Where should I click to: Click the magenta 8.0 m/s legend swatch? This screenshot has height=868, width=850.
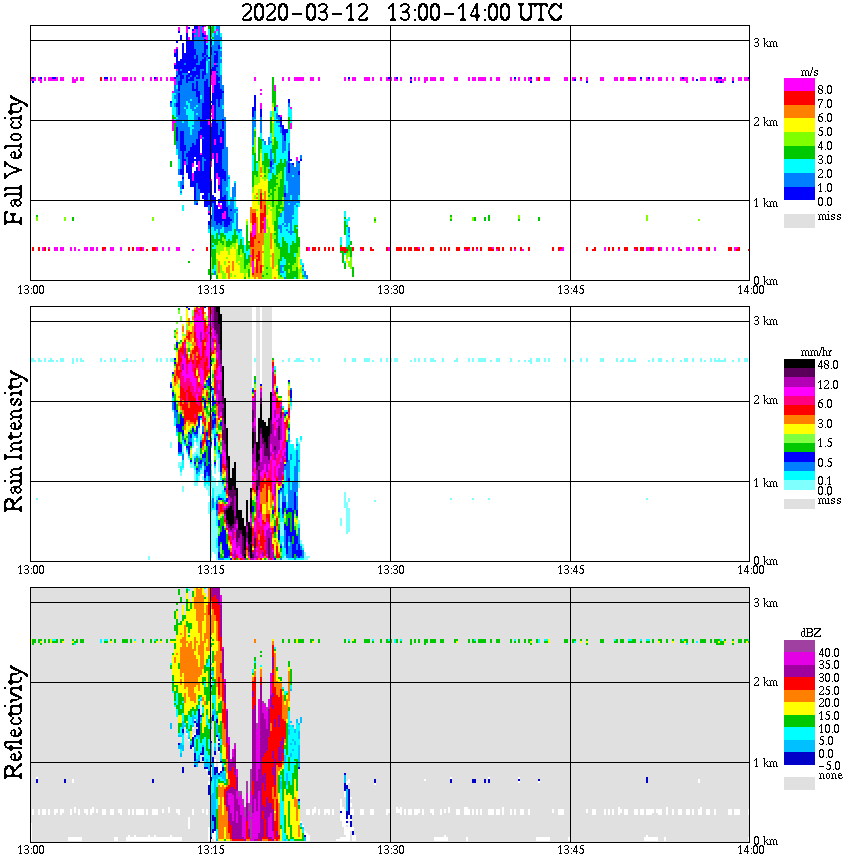click(x=799, y=85)
